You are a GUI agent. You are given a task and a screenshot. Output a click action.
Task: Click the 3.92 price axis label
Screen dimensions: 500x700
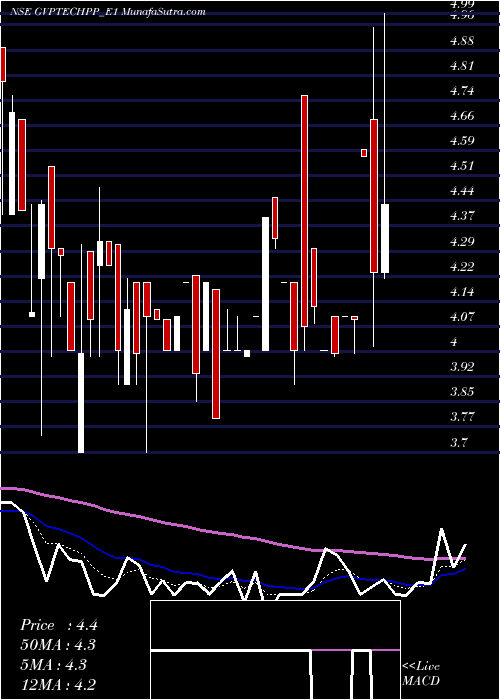coord(461,367)
